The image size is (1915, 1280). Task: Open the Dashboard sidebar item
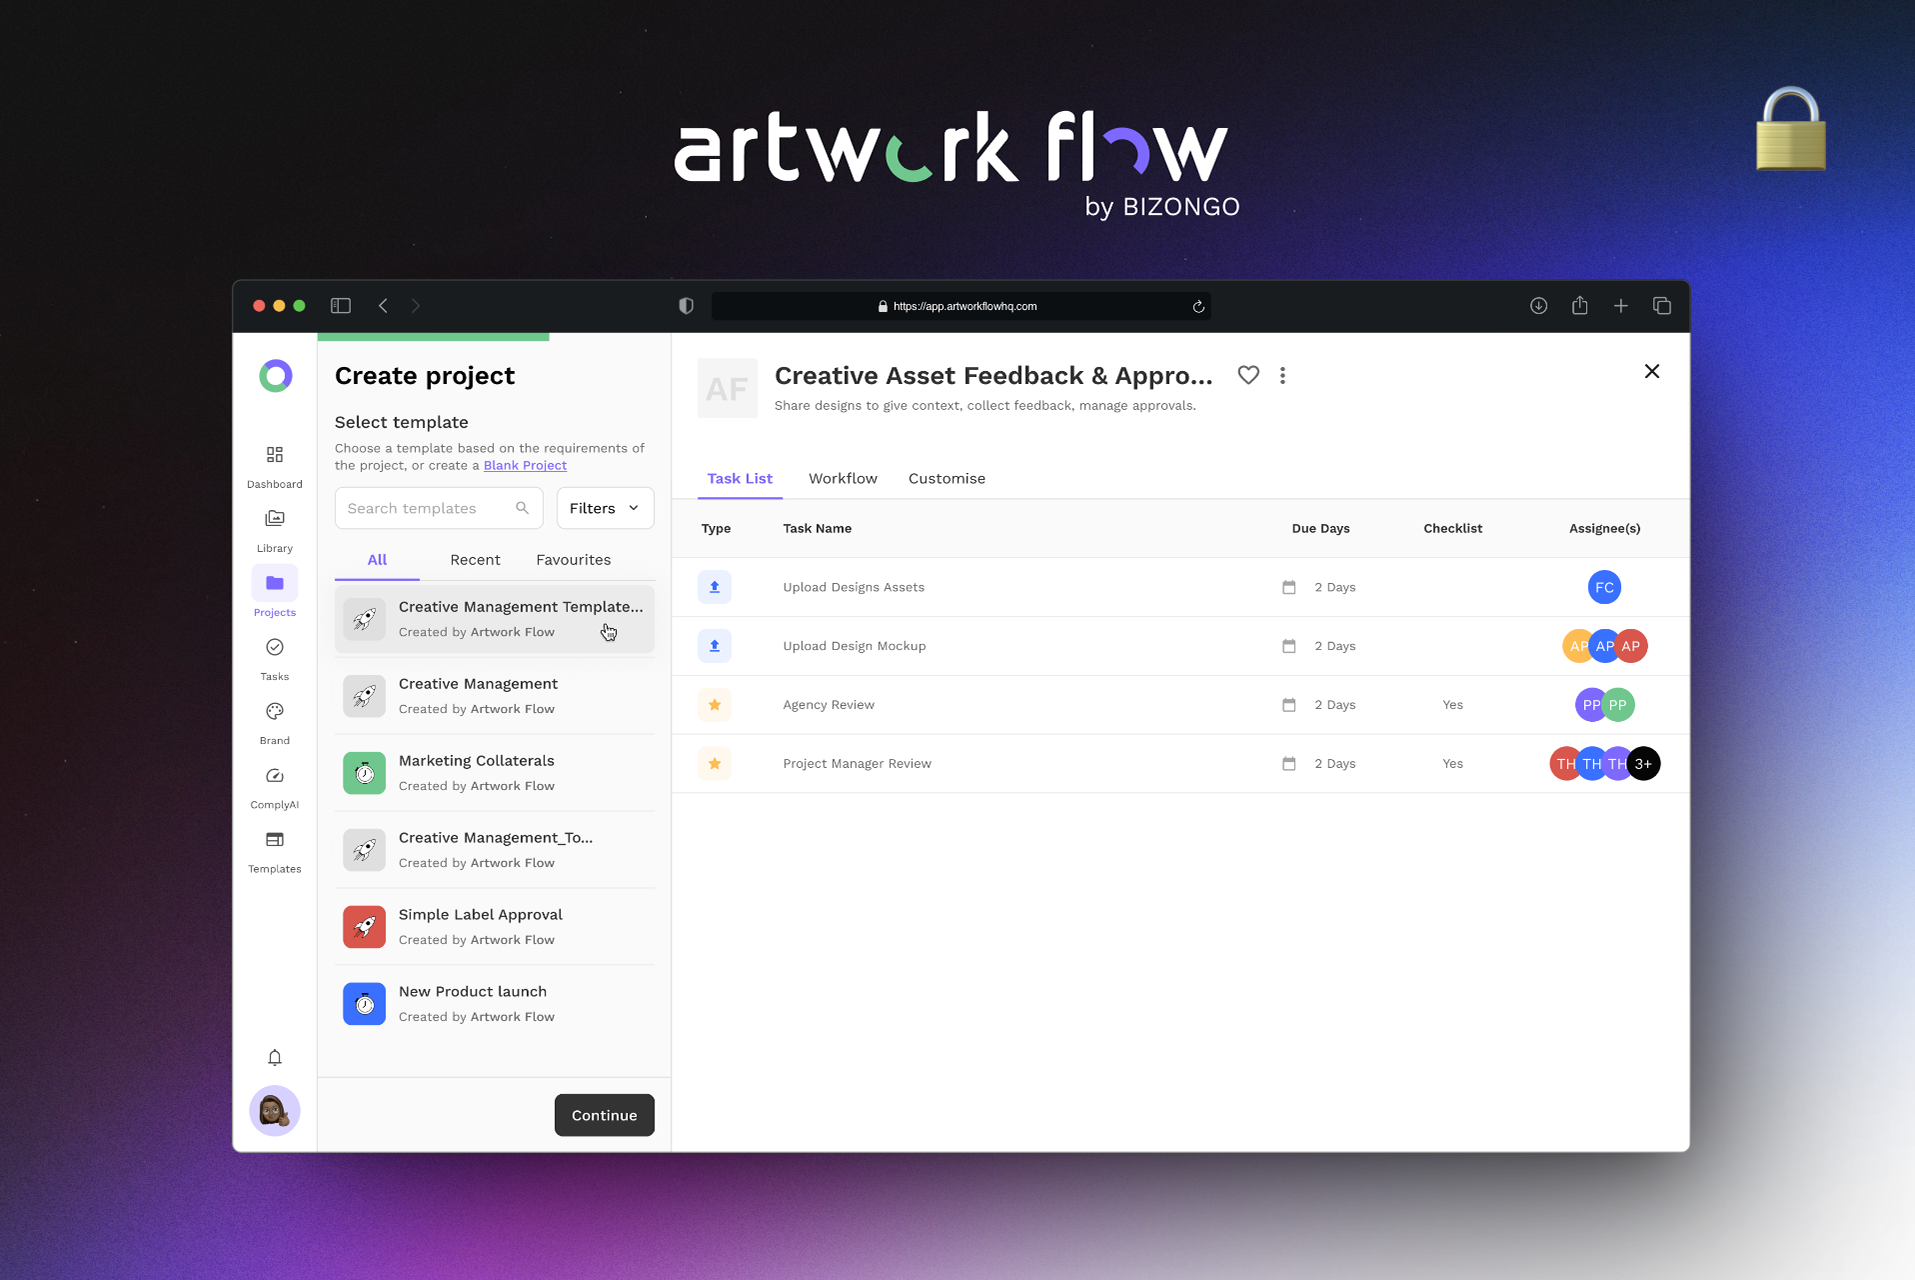274,466
